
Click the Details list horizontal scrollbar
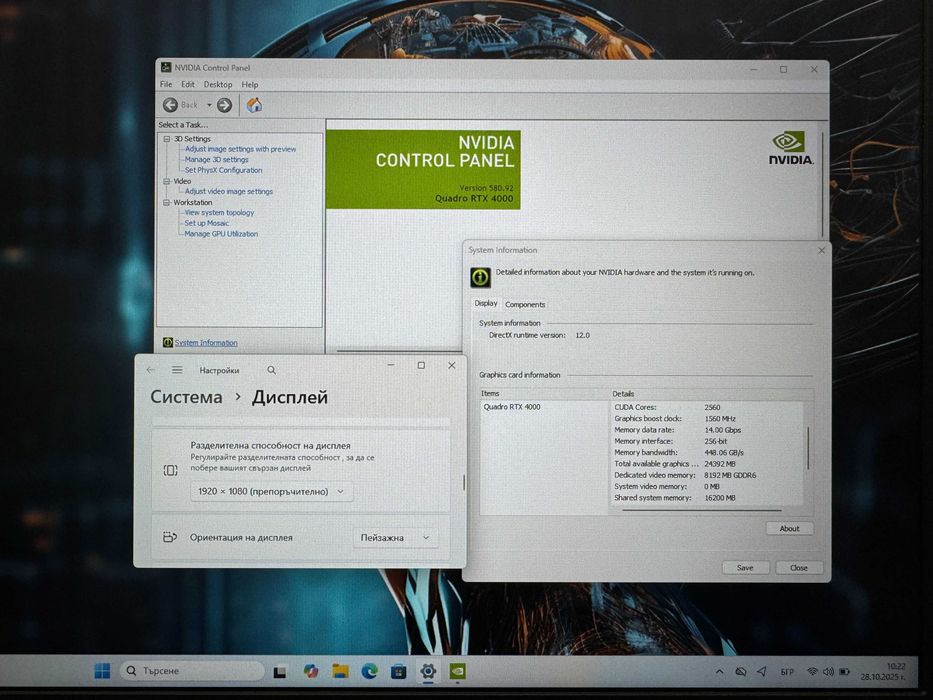tap(702, 510)
